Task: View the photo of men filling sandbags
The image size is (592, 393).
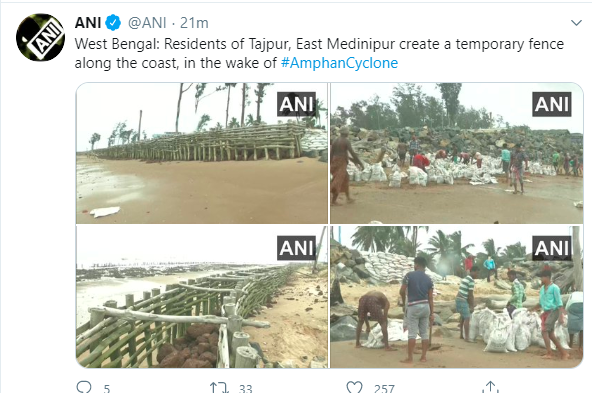Action: (457, 297)
